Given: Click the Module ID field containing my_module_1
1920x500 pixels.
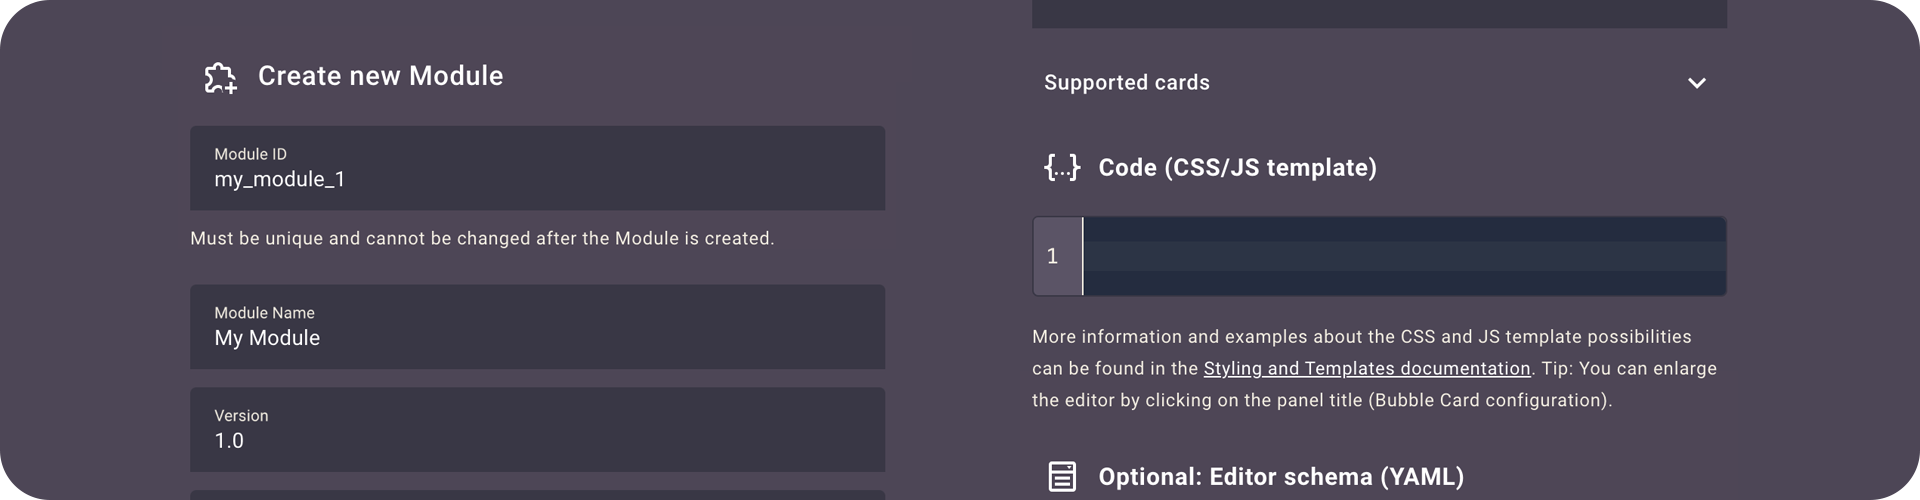Looking at the screenshot, I should pos(537,168).
